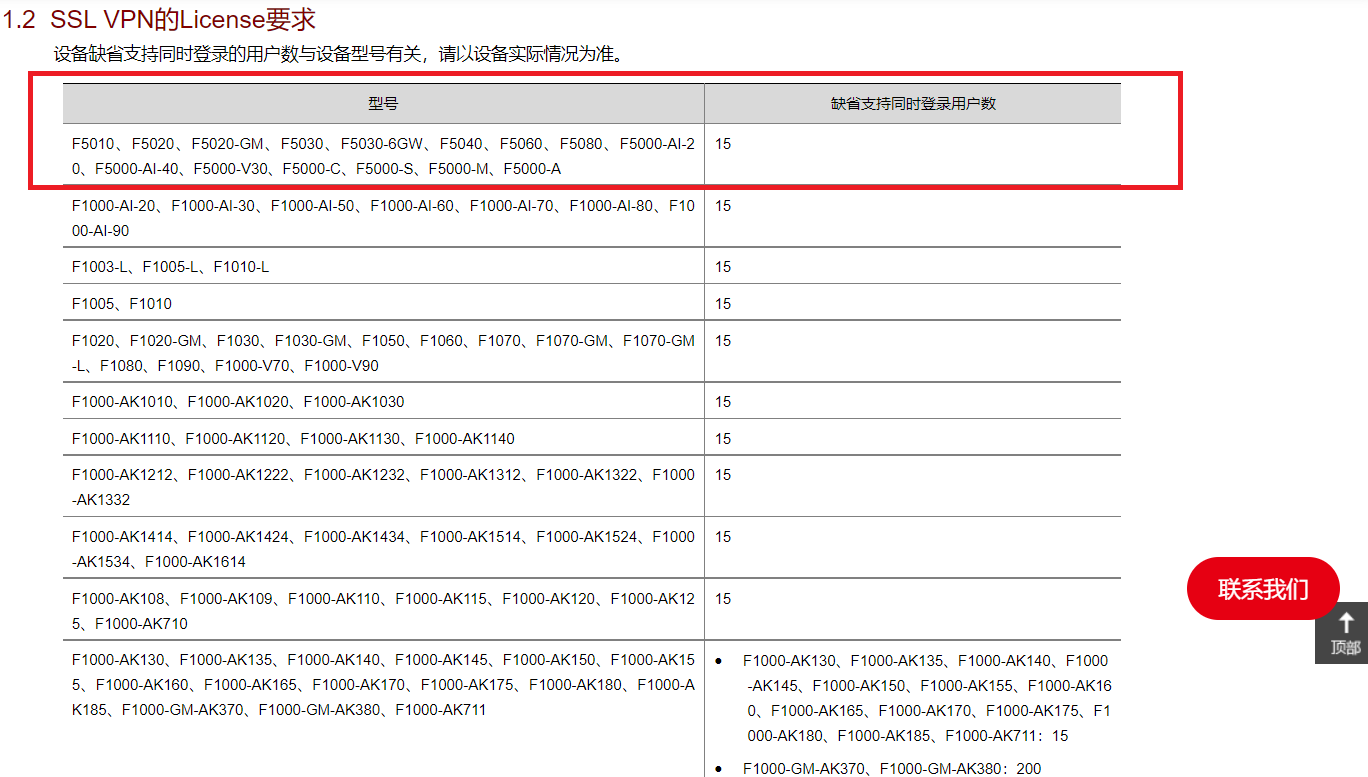This screenshot has height=777, width=1368.
Task: Click the value 15 in the F1000-AI-20 row
Action: point(723,206)
